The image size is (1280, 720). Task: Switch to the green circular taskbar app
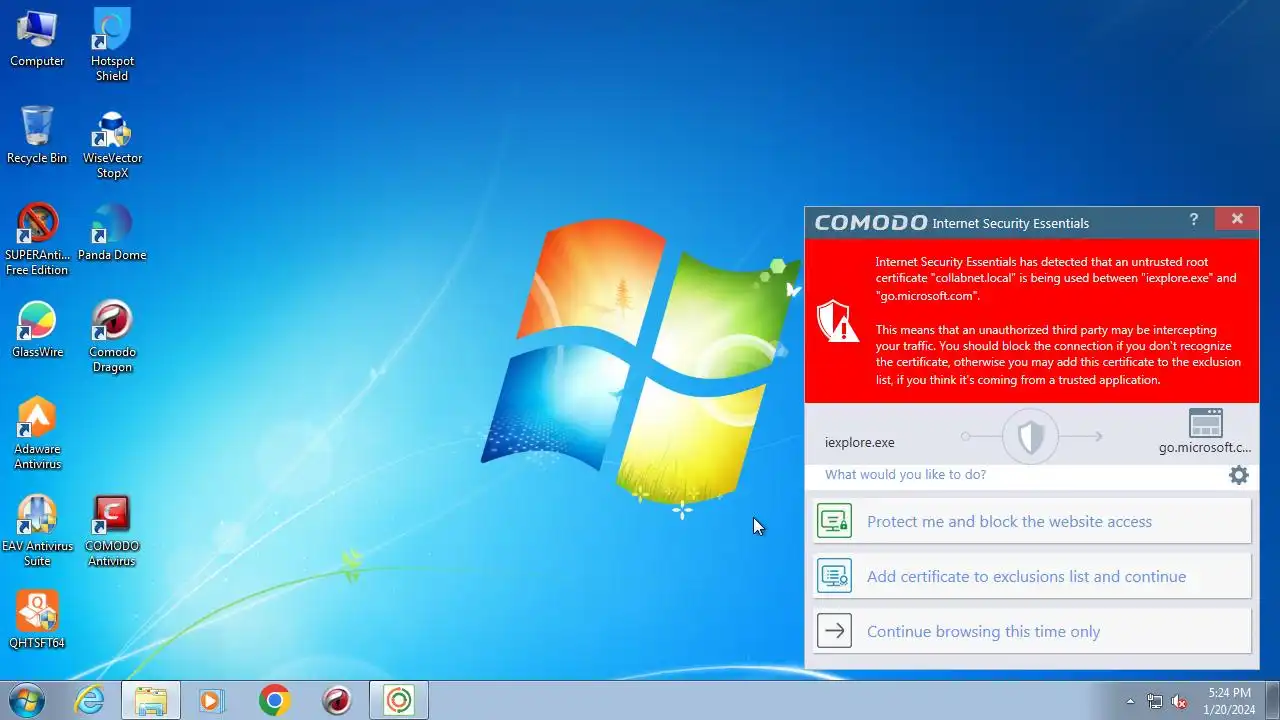pyautogui.click(x=399, y=700)
